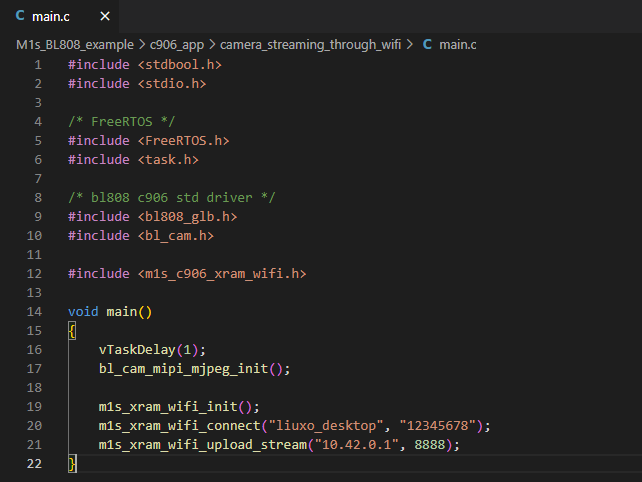Open camera_streaming_through_wifi breadcrumb
The image size is (642, 482).
coord(310,45)
